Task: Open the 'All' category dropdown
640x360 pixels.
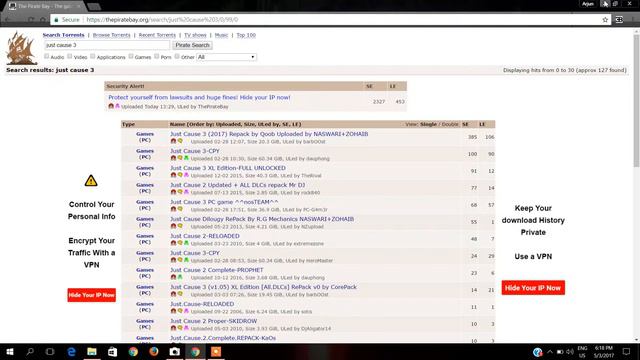Action: coord(227,57)
